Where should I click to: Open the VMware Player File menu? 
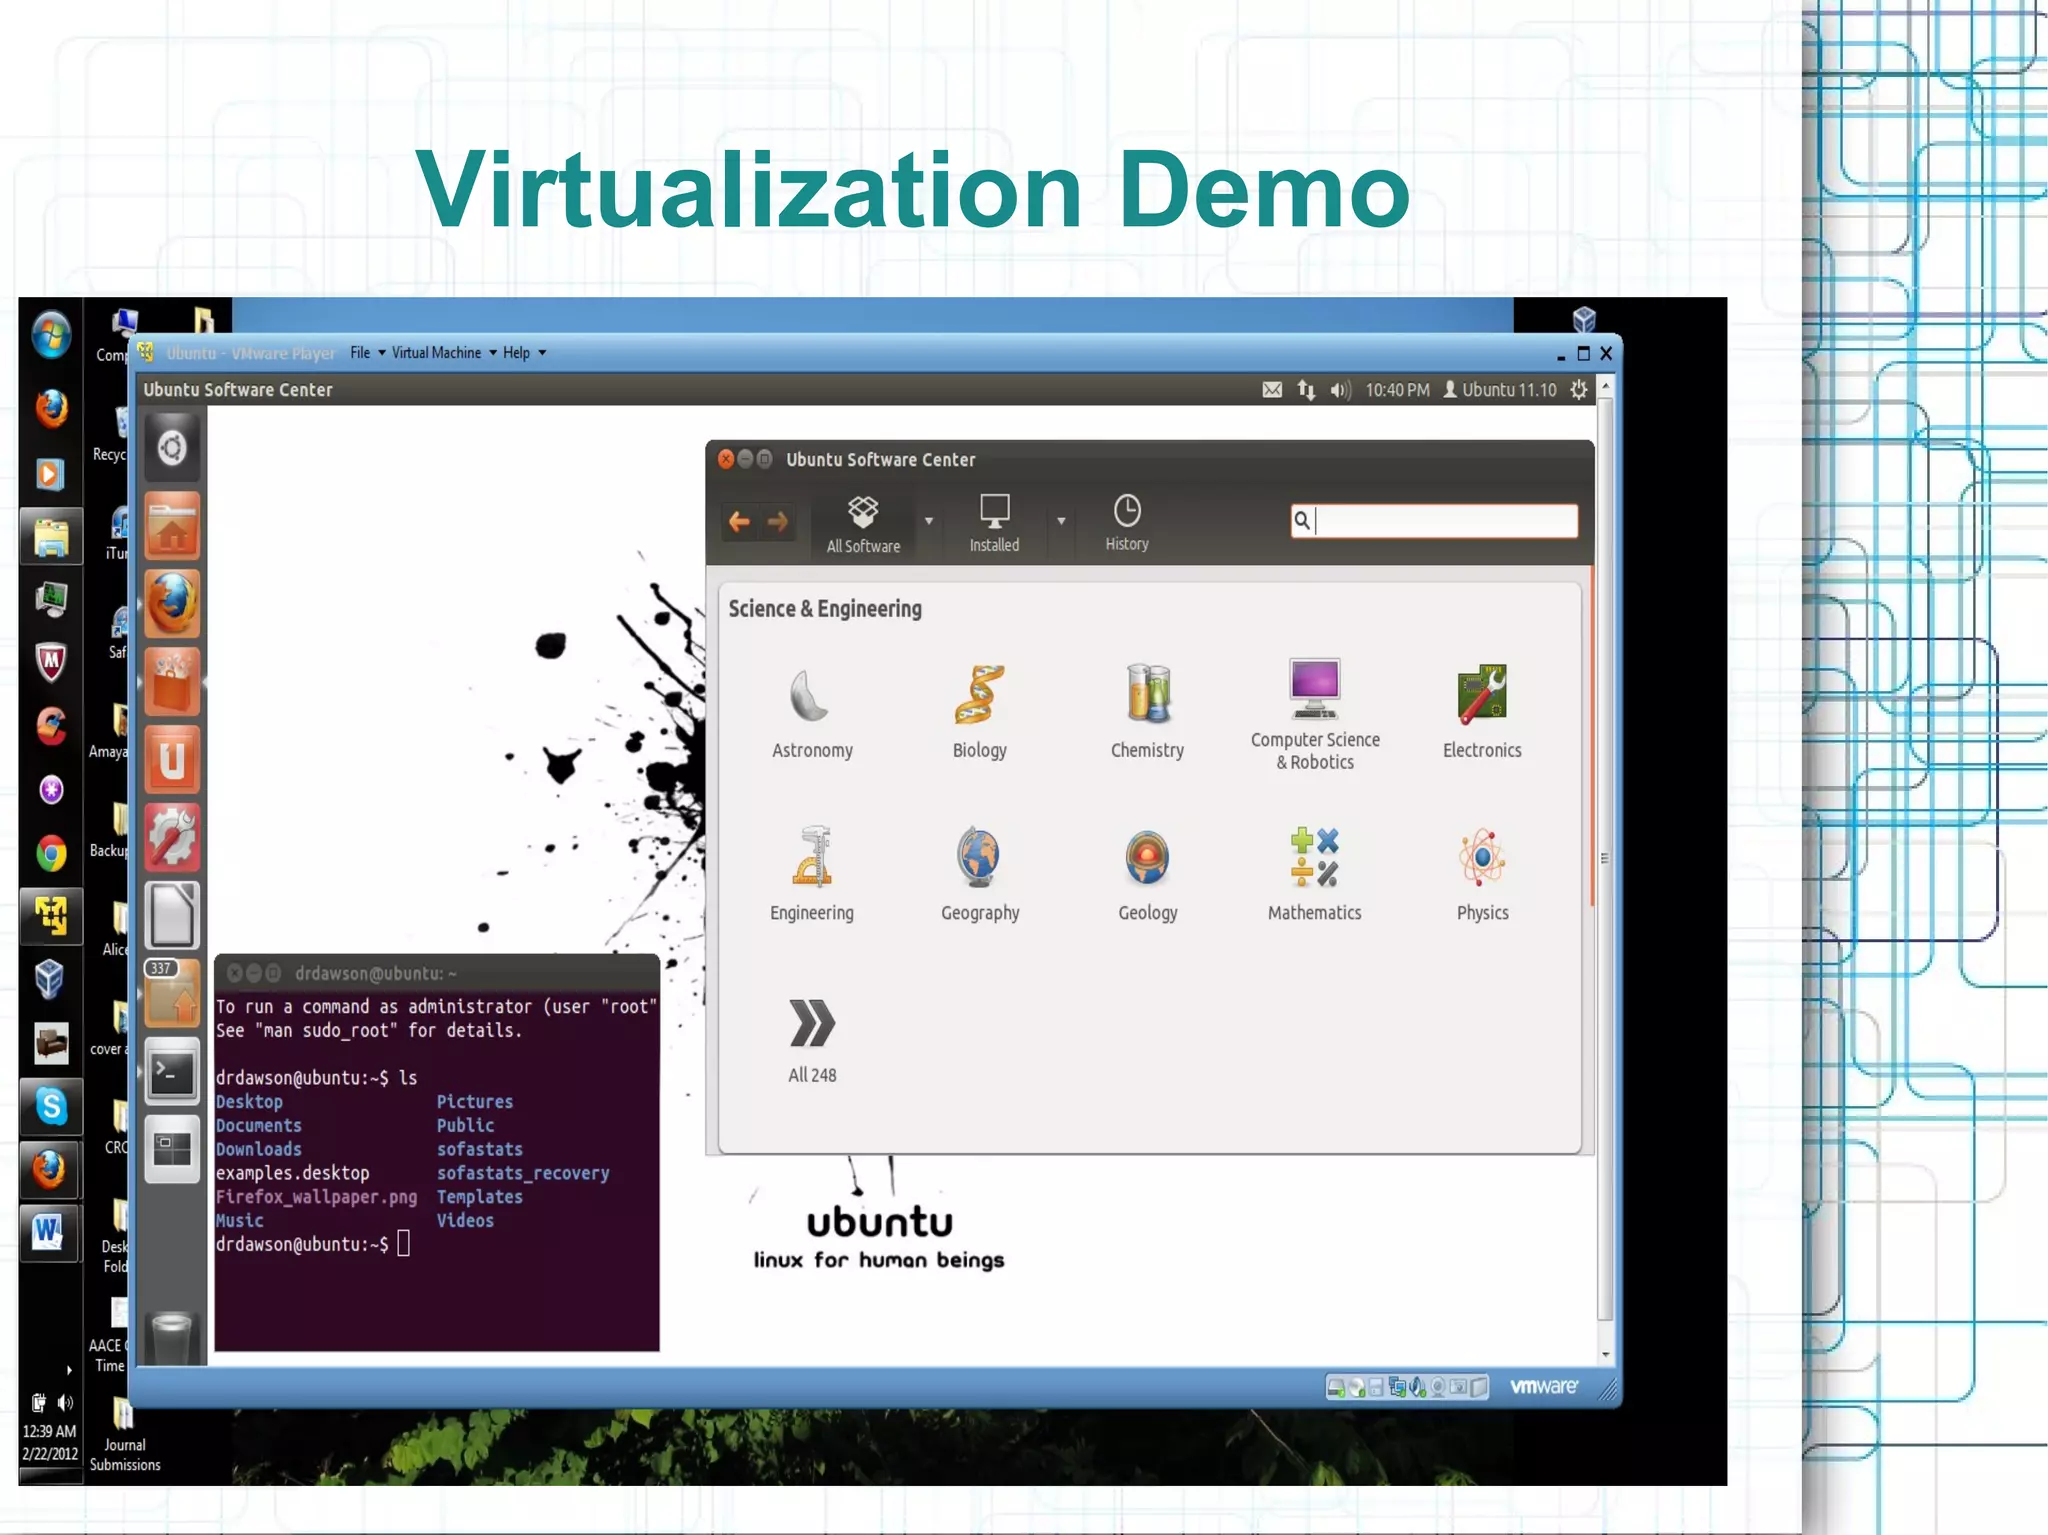367,353
